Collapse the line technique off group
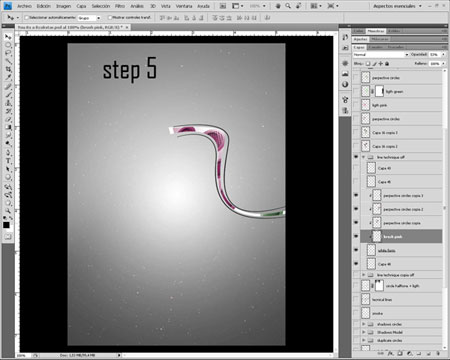450x360 pixels. tap(364, 157)
